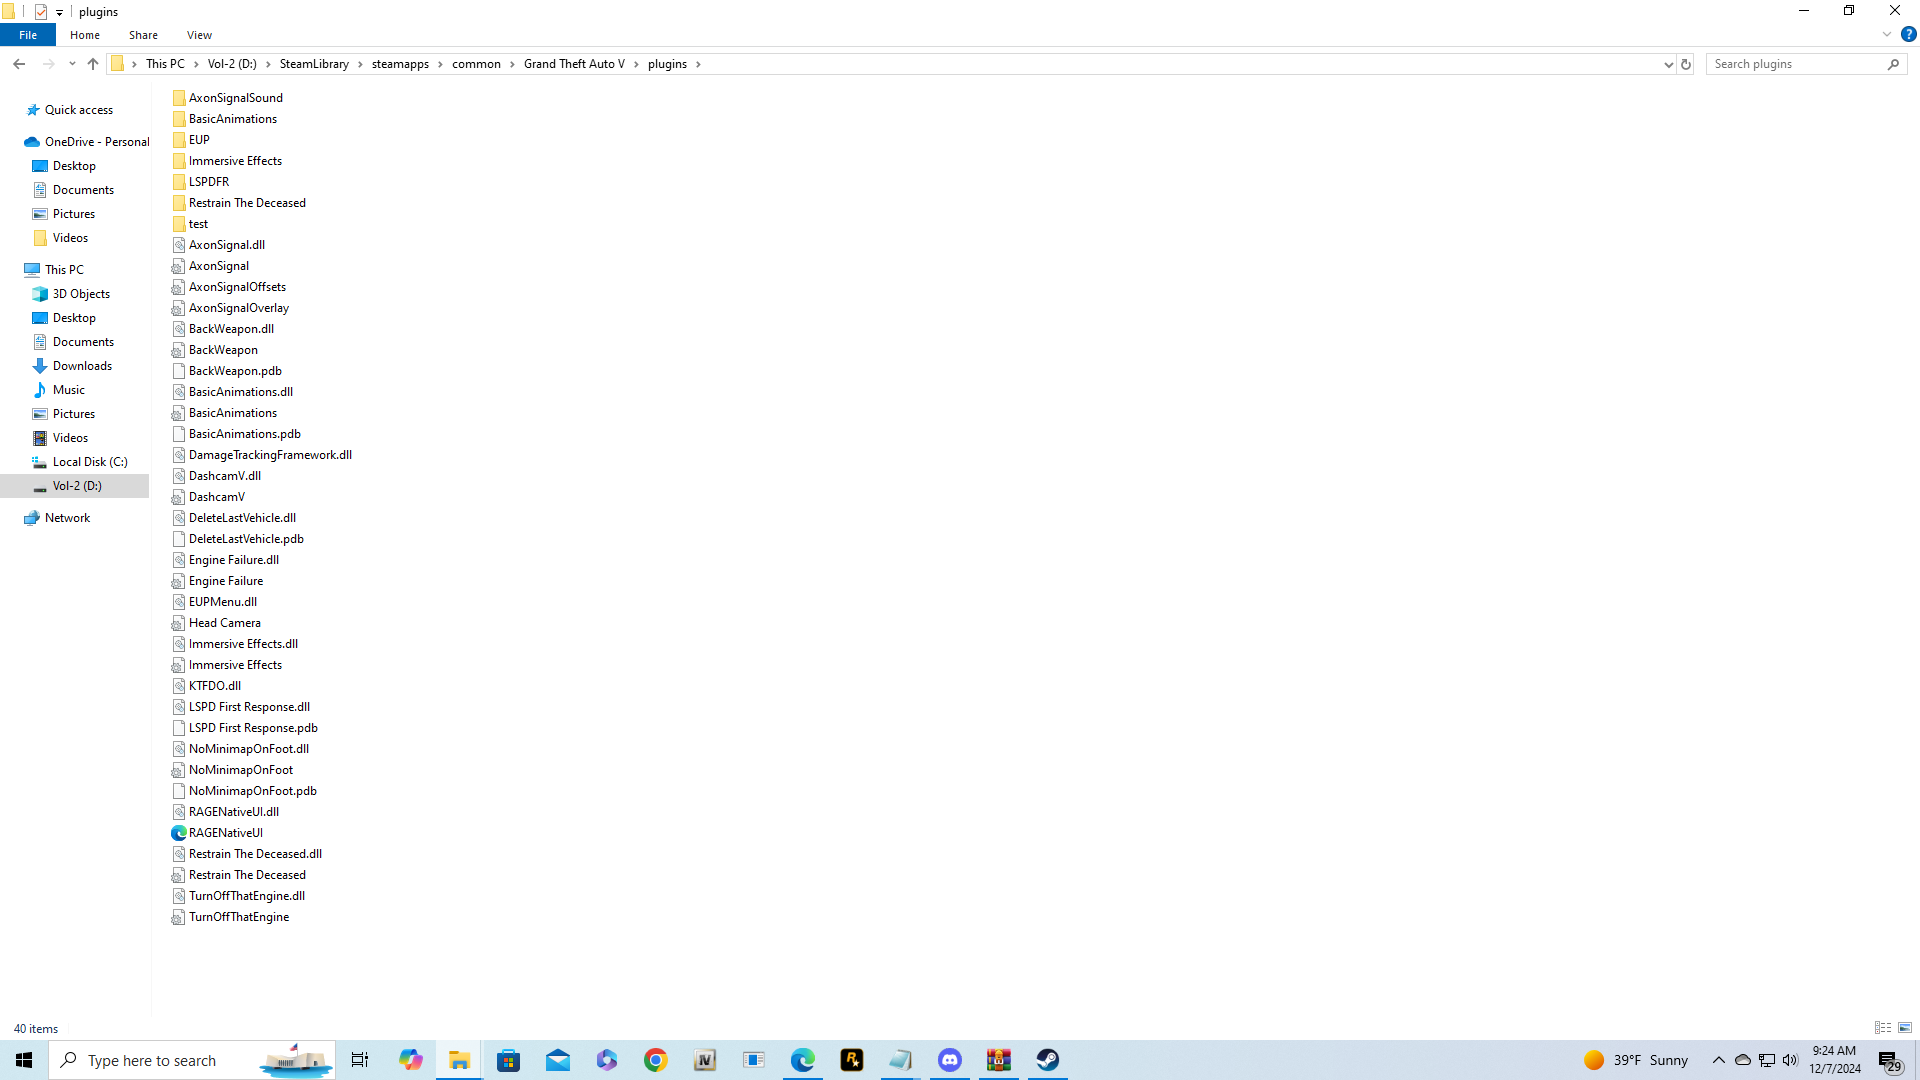Open the File menu
The image size is (1920, 1080).
coord(28,35)
